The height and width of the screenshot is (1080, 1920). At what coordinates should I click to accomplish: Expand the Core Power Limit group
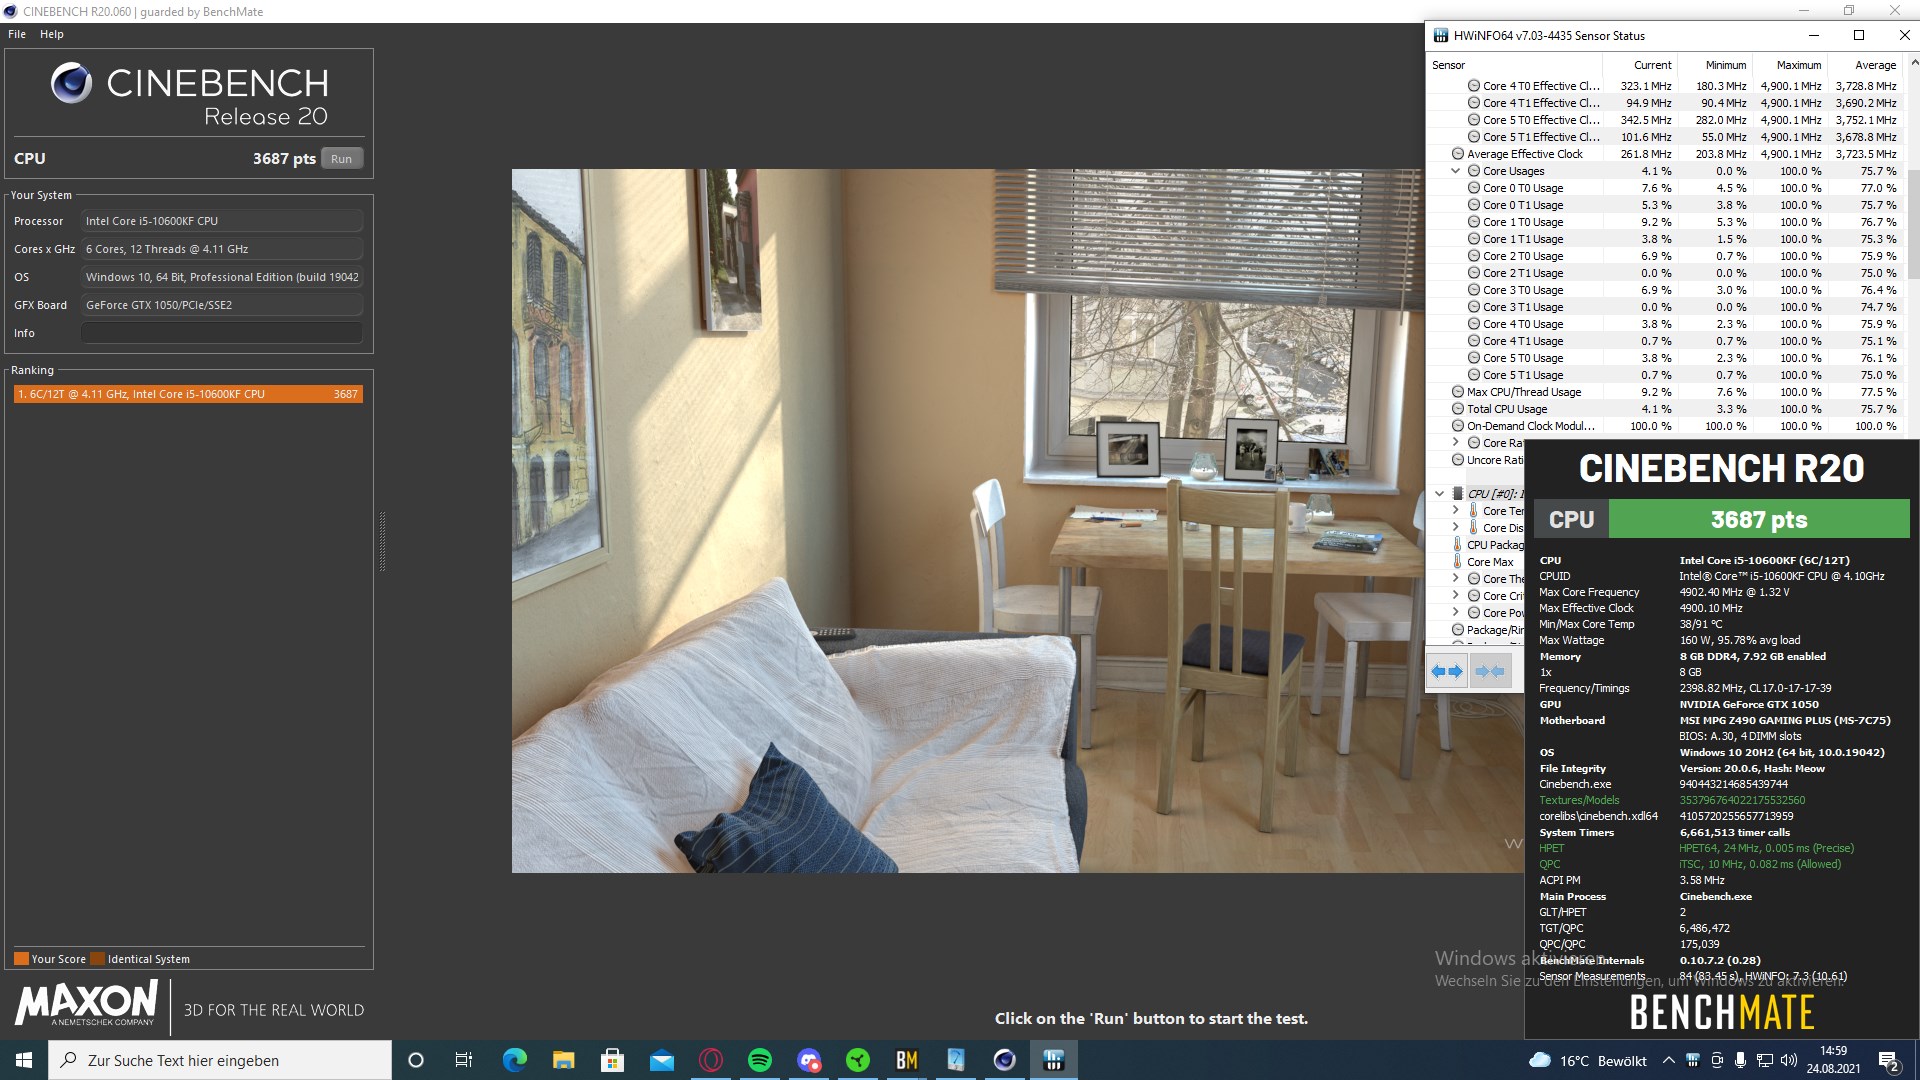(x=1456, y=613)
